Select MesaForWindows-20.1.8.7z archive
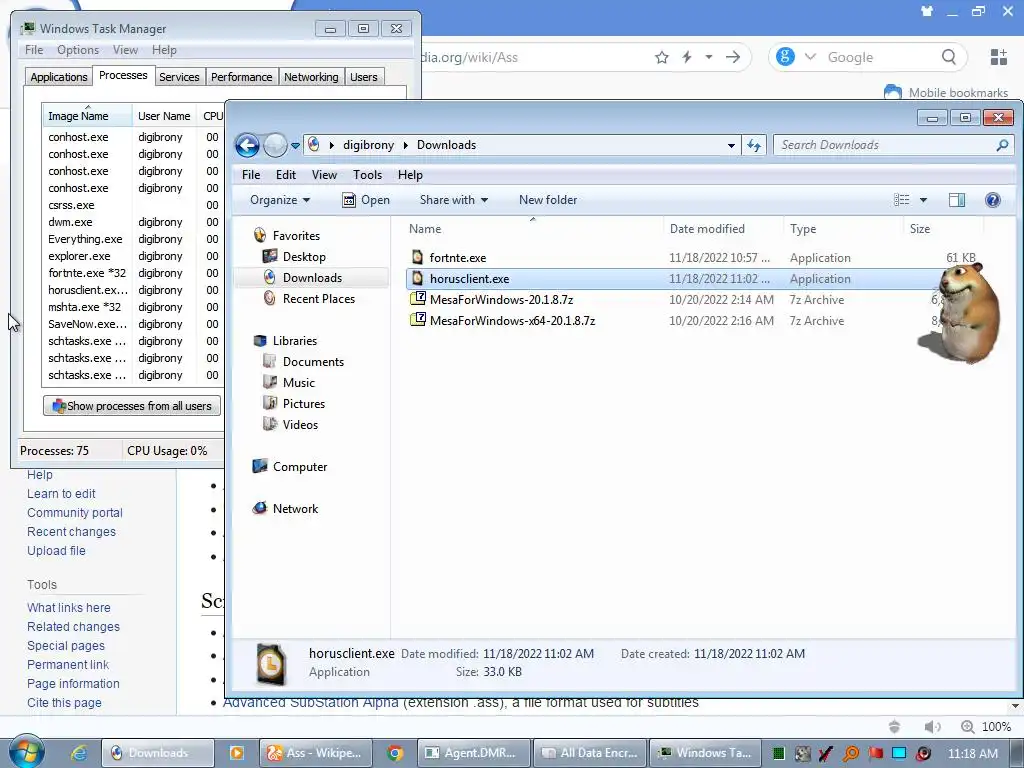The width and height of the screenshot is (1024, 768). coord(501,300)
